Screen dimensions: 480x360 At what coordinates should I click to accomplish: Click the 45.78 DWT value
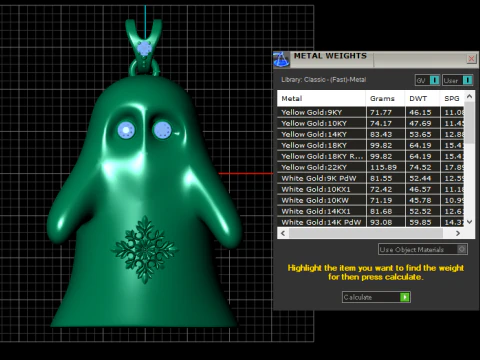coord(420,200)
